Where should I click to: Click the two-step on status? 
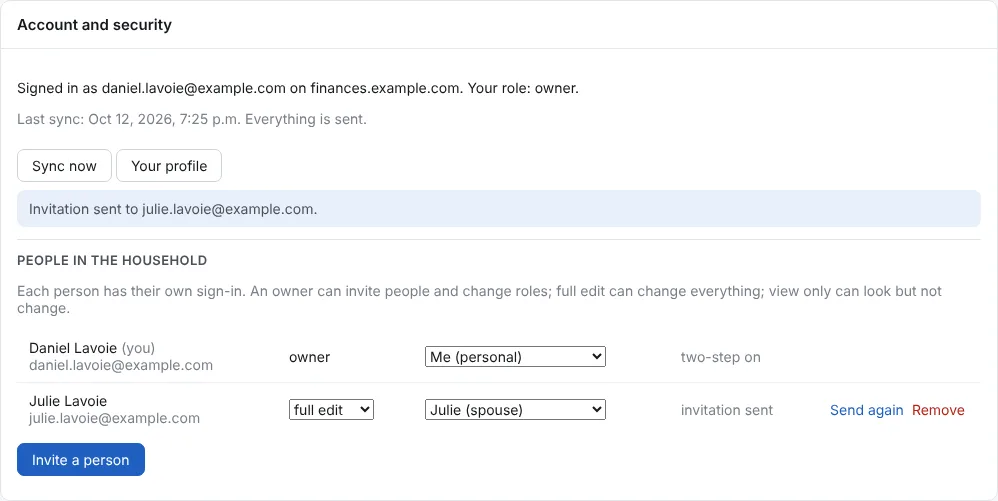click(720, 357)
